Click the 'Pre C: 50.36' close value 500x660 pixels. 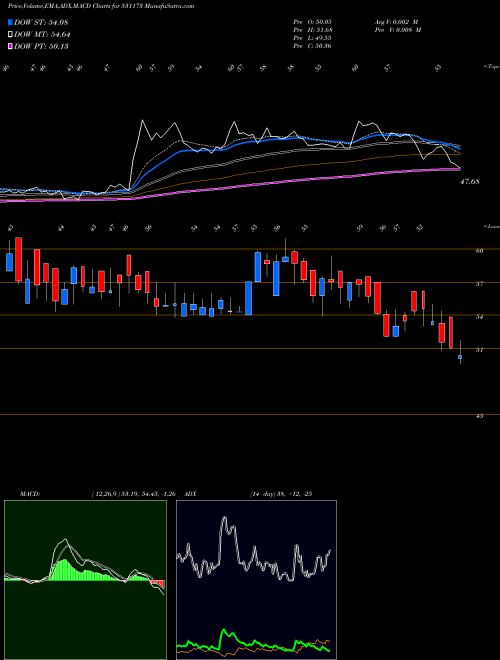[x=313, y=46]
